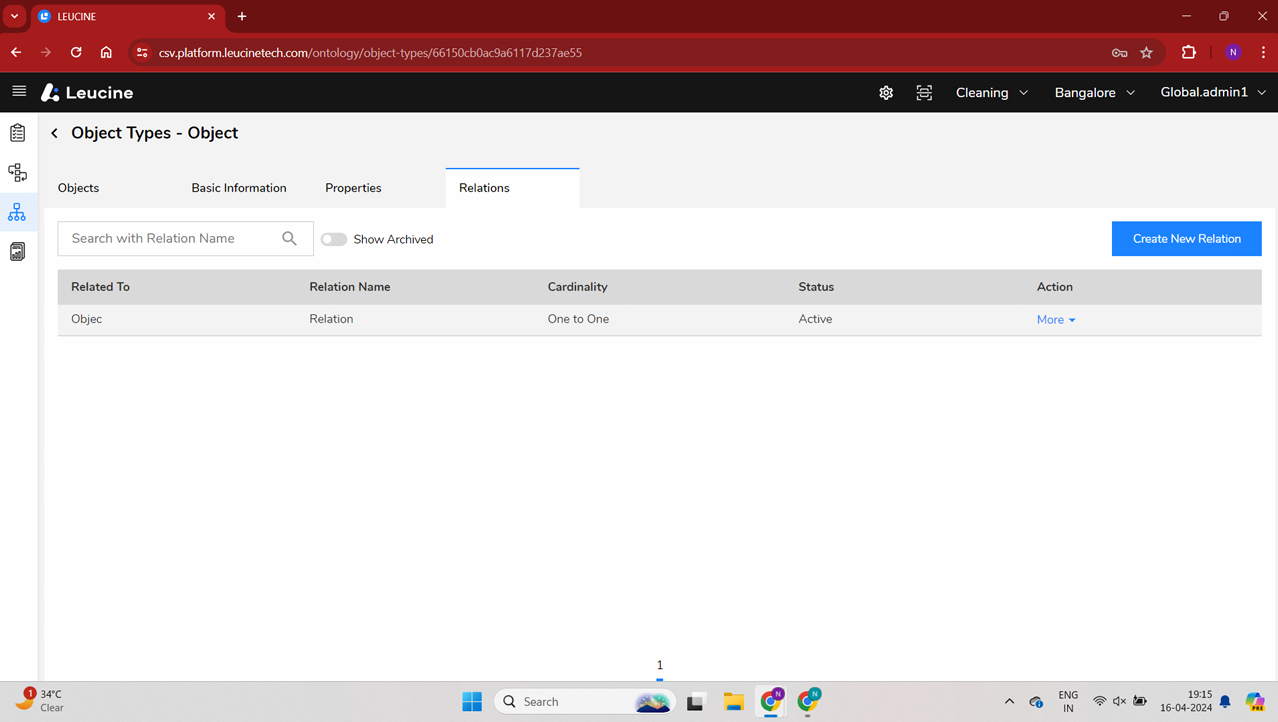Screen dimensions: 1278x722
Task: Expand the Global.admin1 user menu
Action: 1212,92
